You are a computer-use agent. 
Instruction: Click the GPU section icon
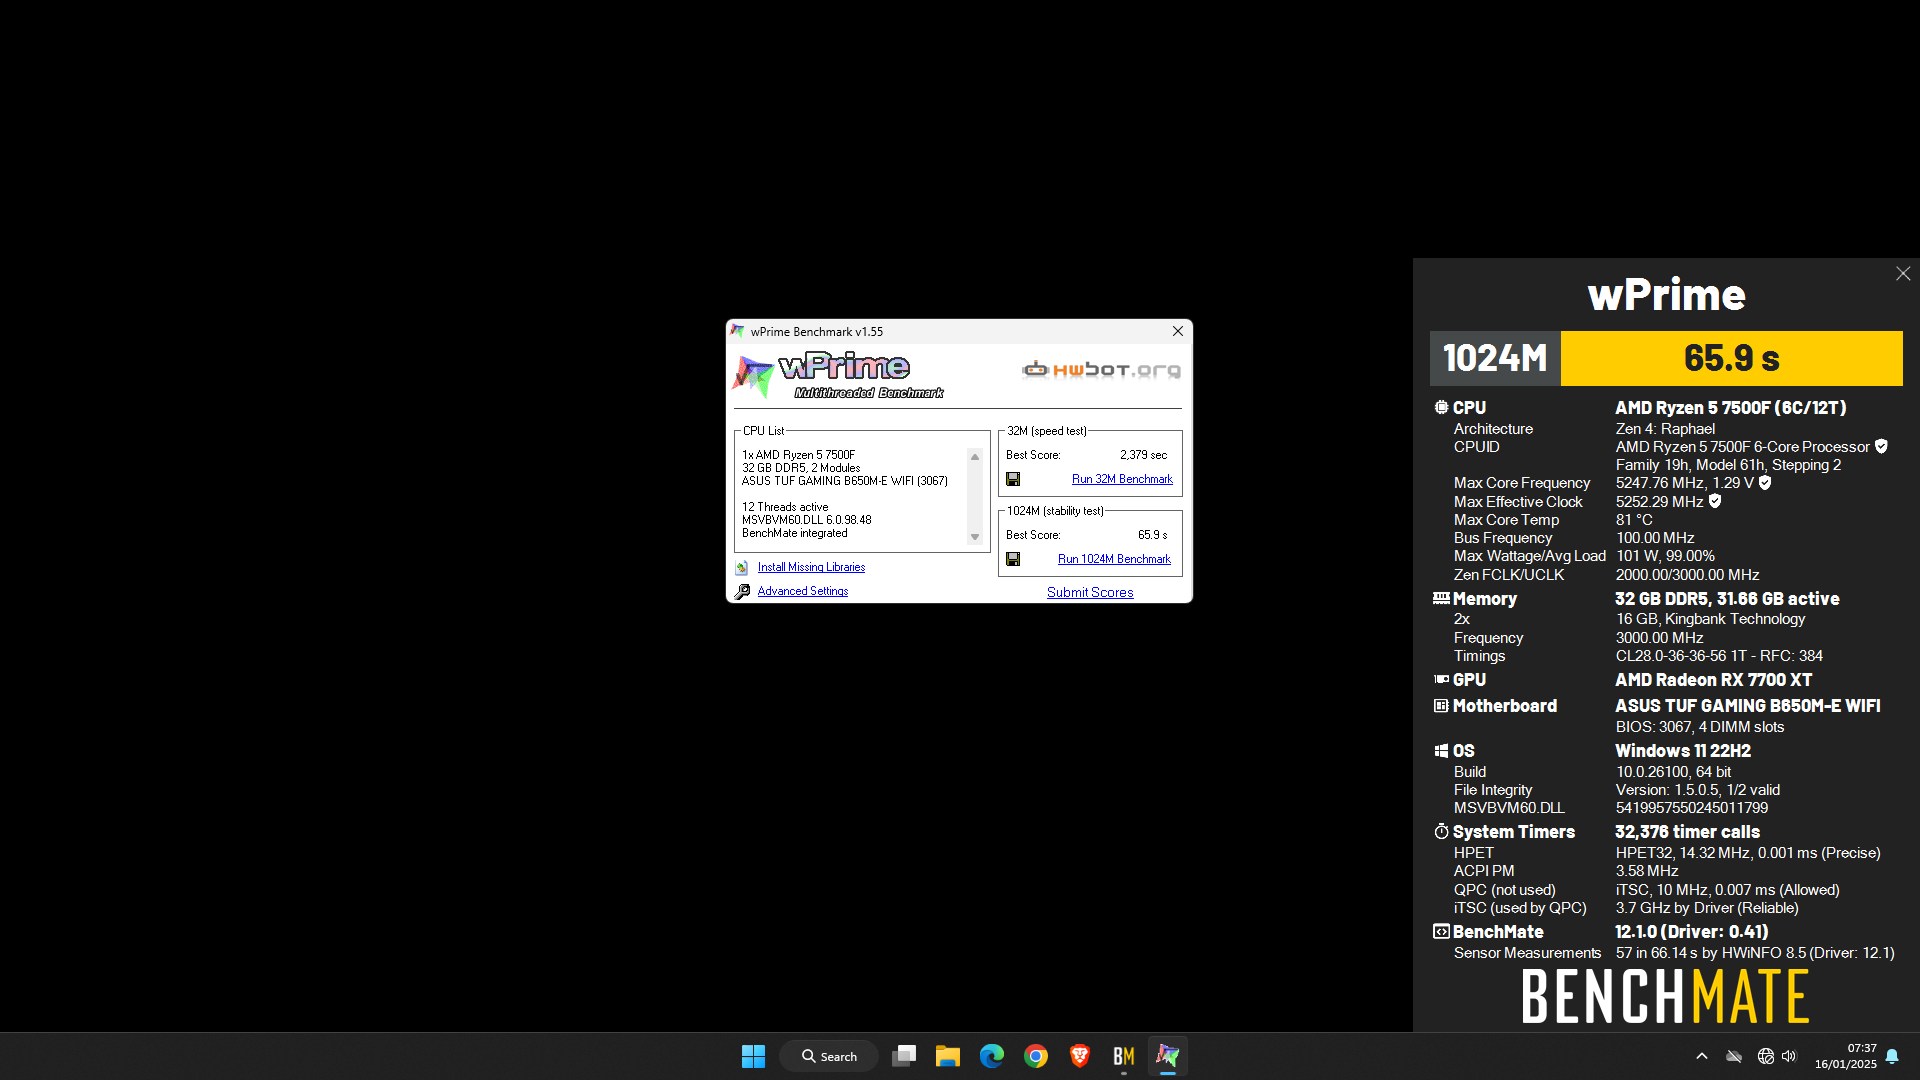click(1441, 680)
